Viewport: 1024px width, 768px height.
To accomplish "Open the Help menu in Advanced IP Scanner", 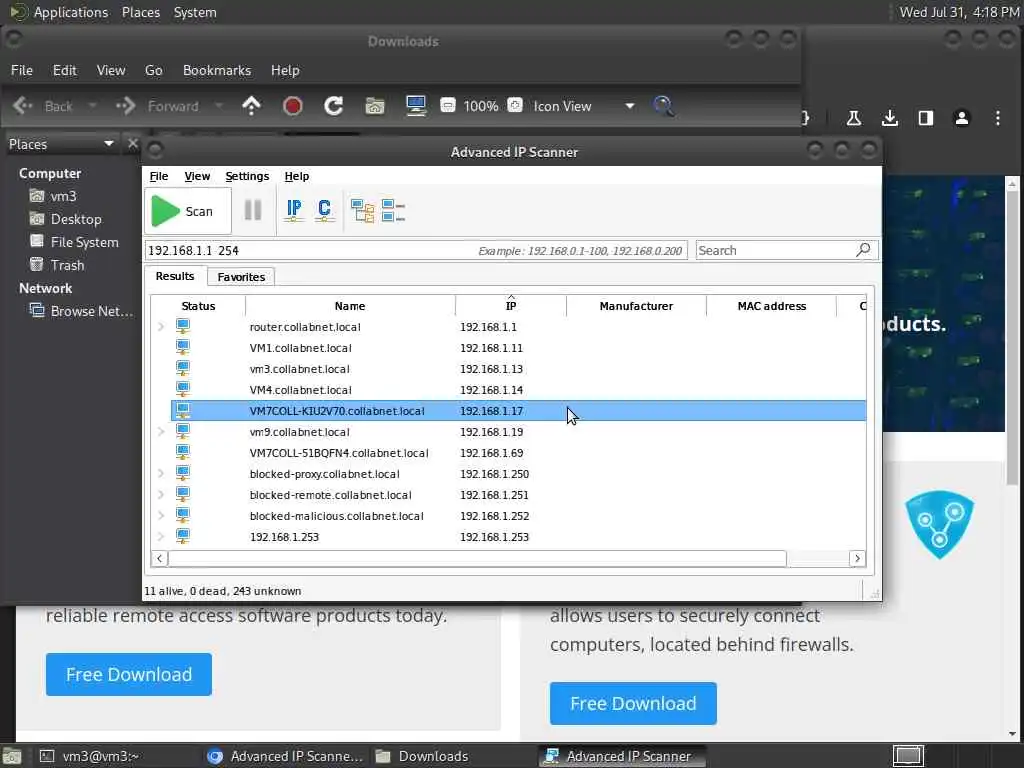I will tap(296, 176).
